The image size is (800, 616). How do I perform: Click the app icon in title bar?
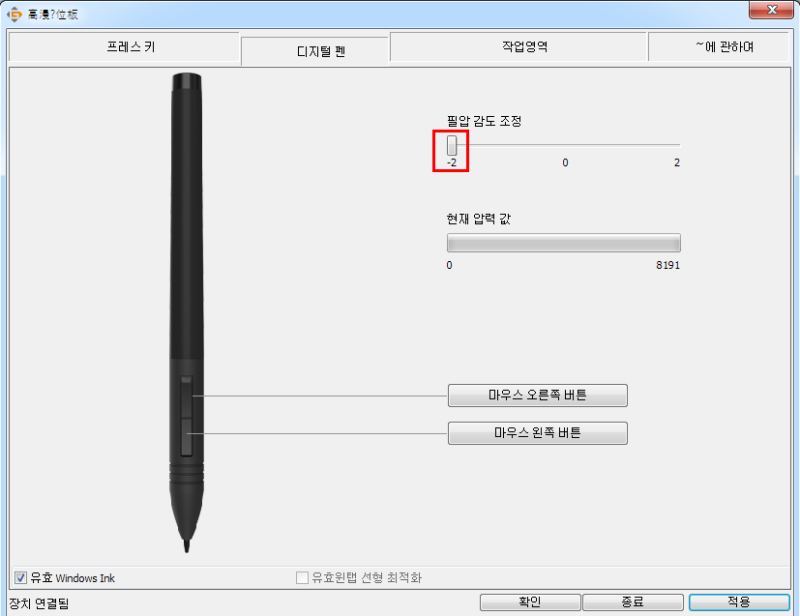[14, 14]
